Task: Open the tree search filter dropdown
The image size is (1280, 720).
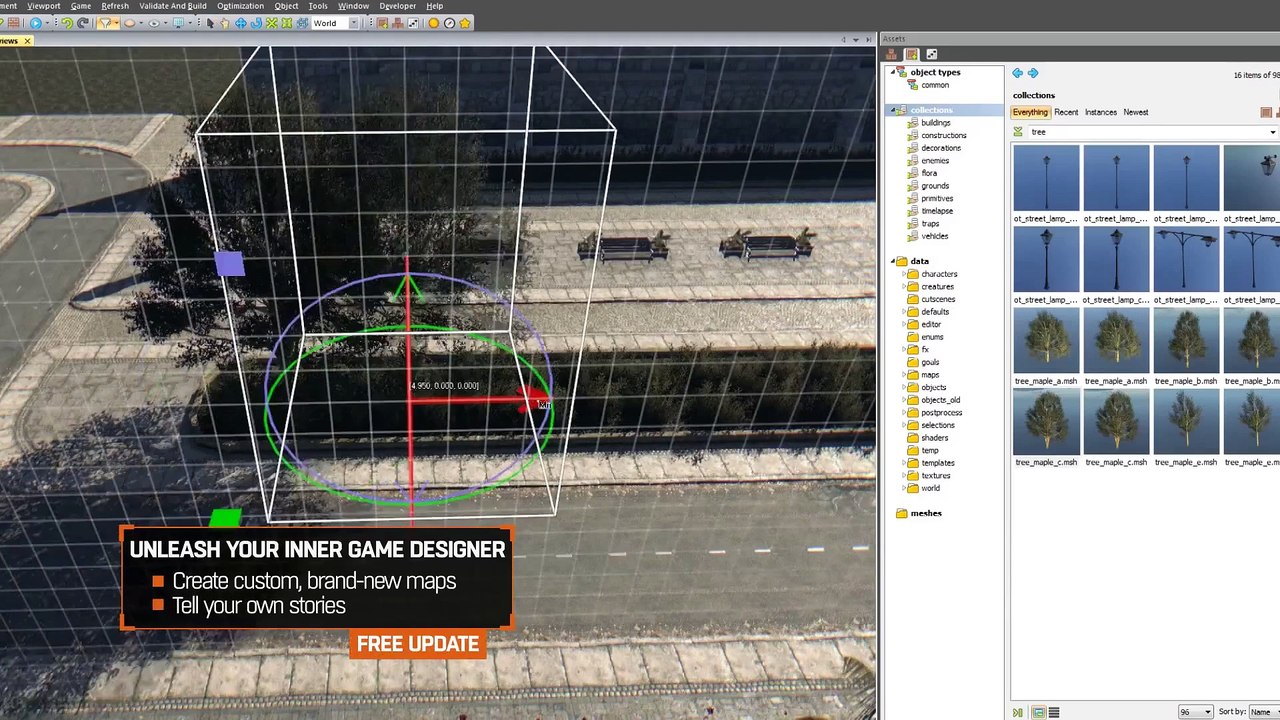Action: (1272, 132)
